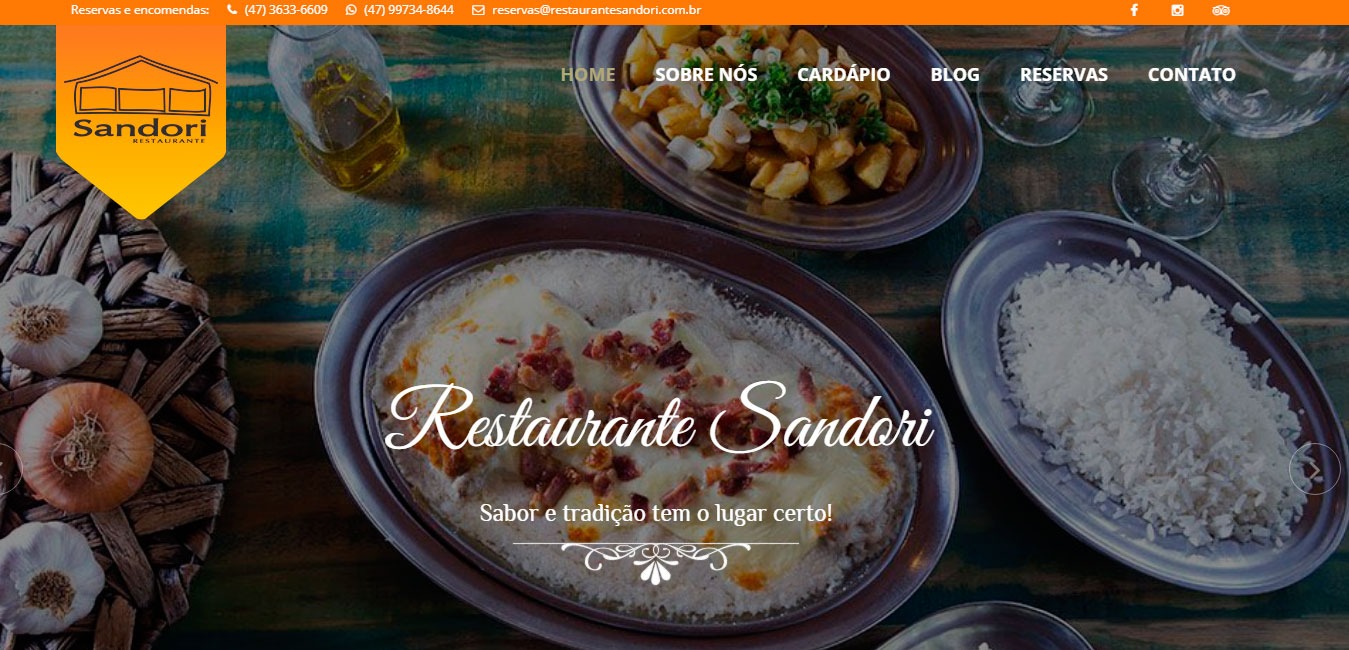Open the Instagram profile icon
The height and width of the screenshot is (650, 1349).
tap(1177, 10)
